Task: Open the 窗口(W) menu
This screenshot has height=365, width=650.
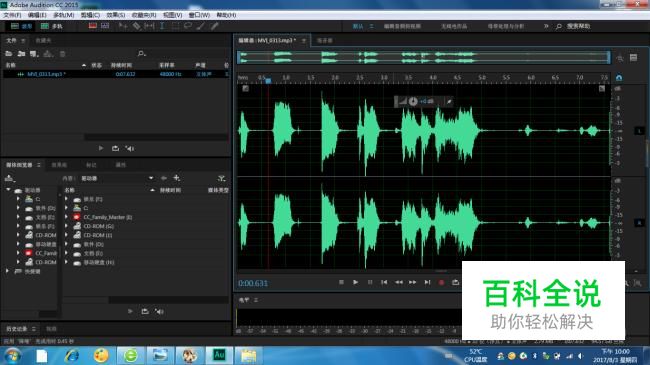Action: click(x=199, y=15)
